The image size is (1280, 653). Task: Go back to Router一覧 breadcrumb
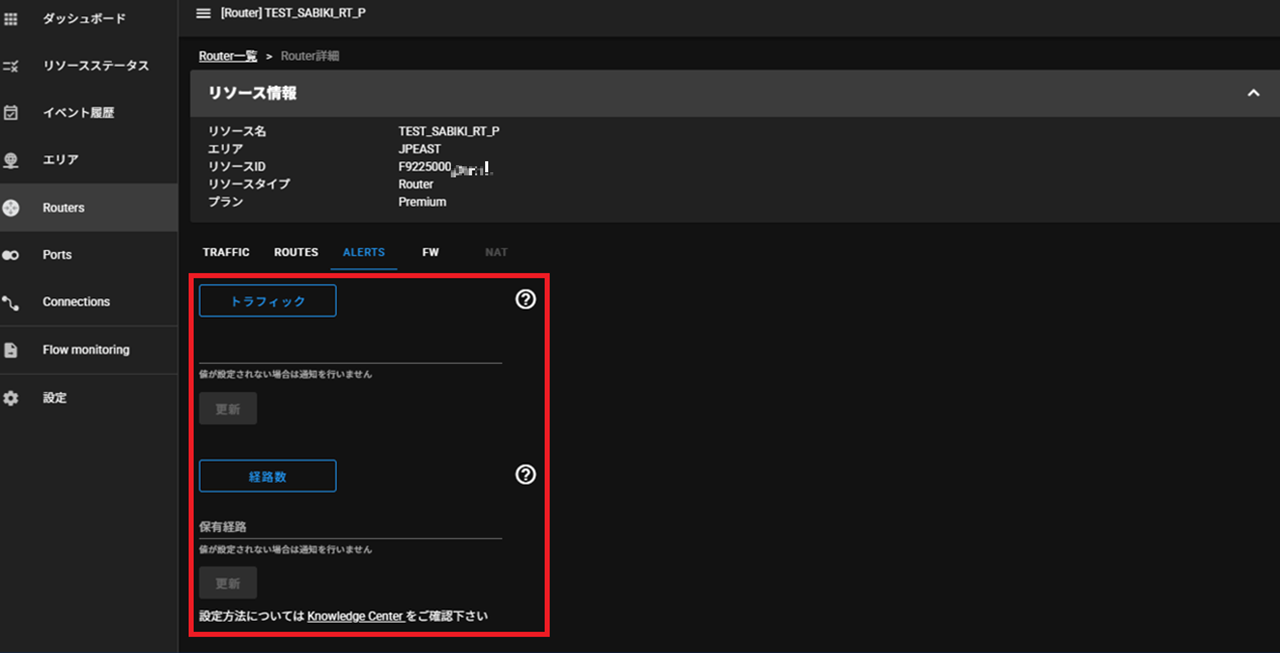click(x=228, y=56)
